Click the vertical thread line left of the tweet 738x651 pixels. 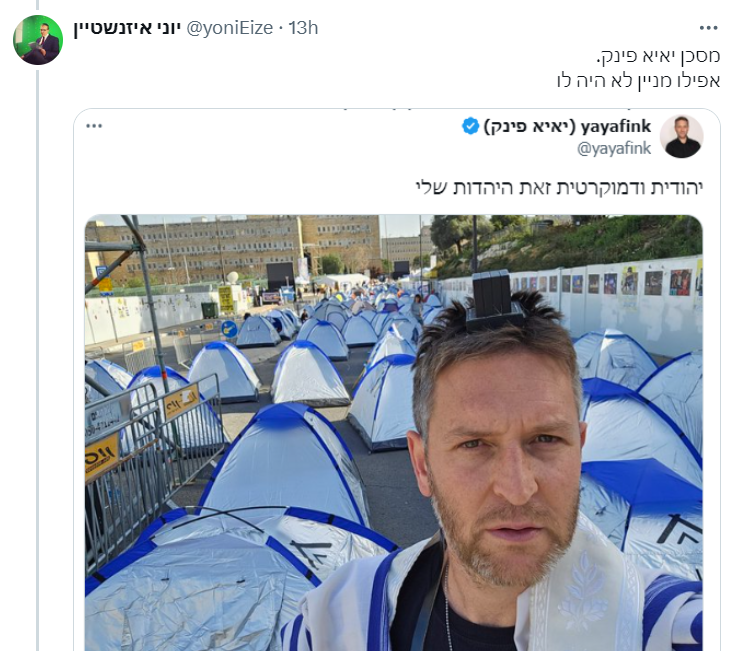(x=38, y=350)
